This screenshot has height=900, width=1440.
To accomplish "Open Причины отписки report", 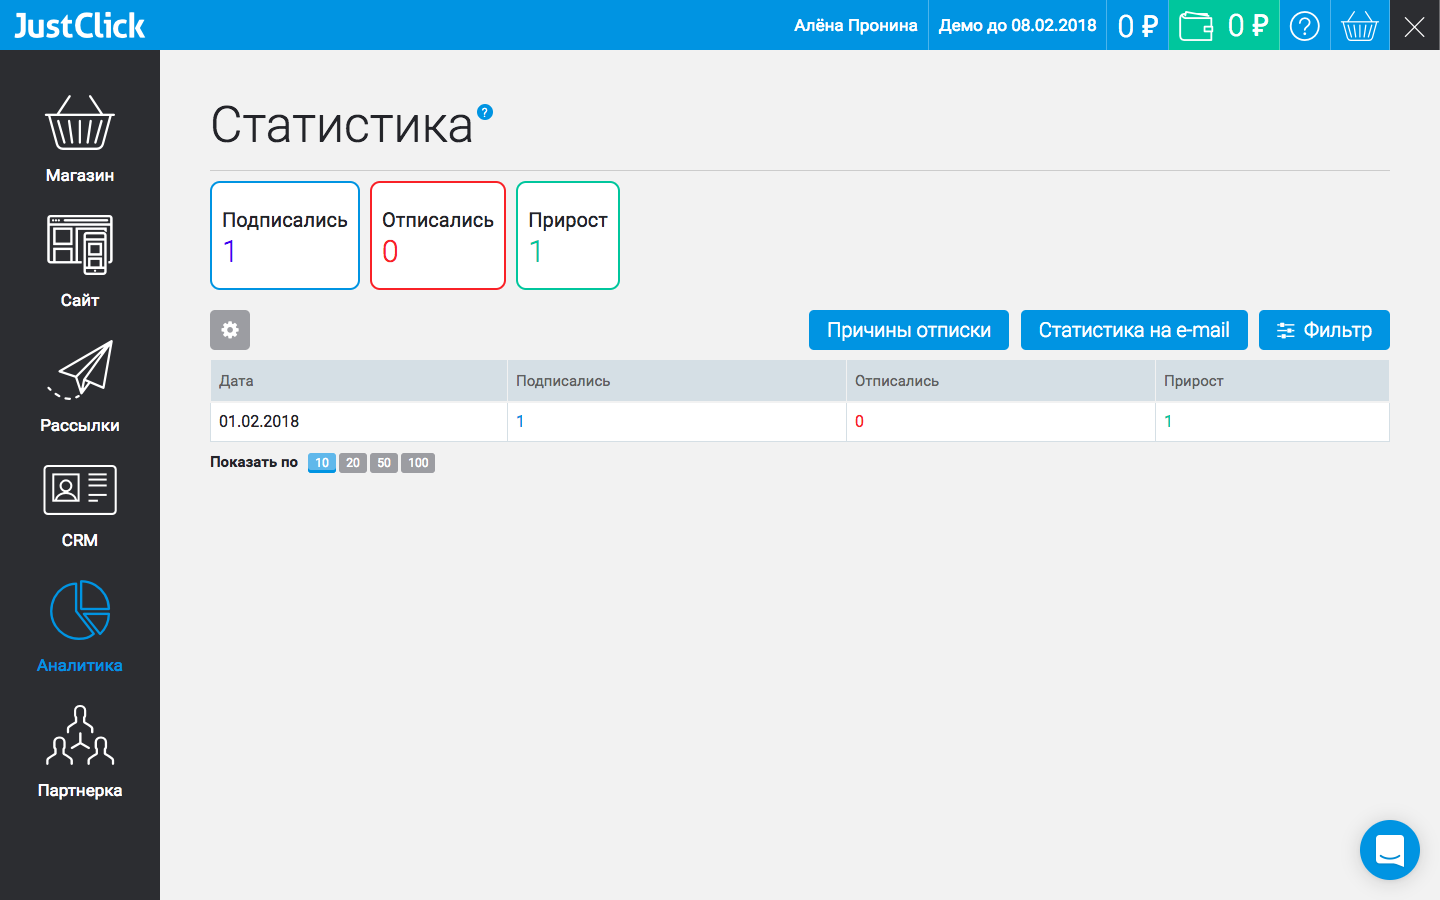I will (908, 330).
